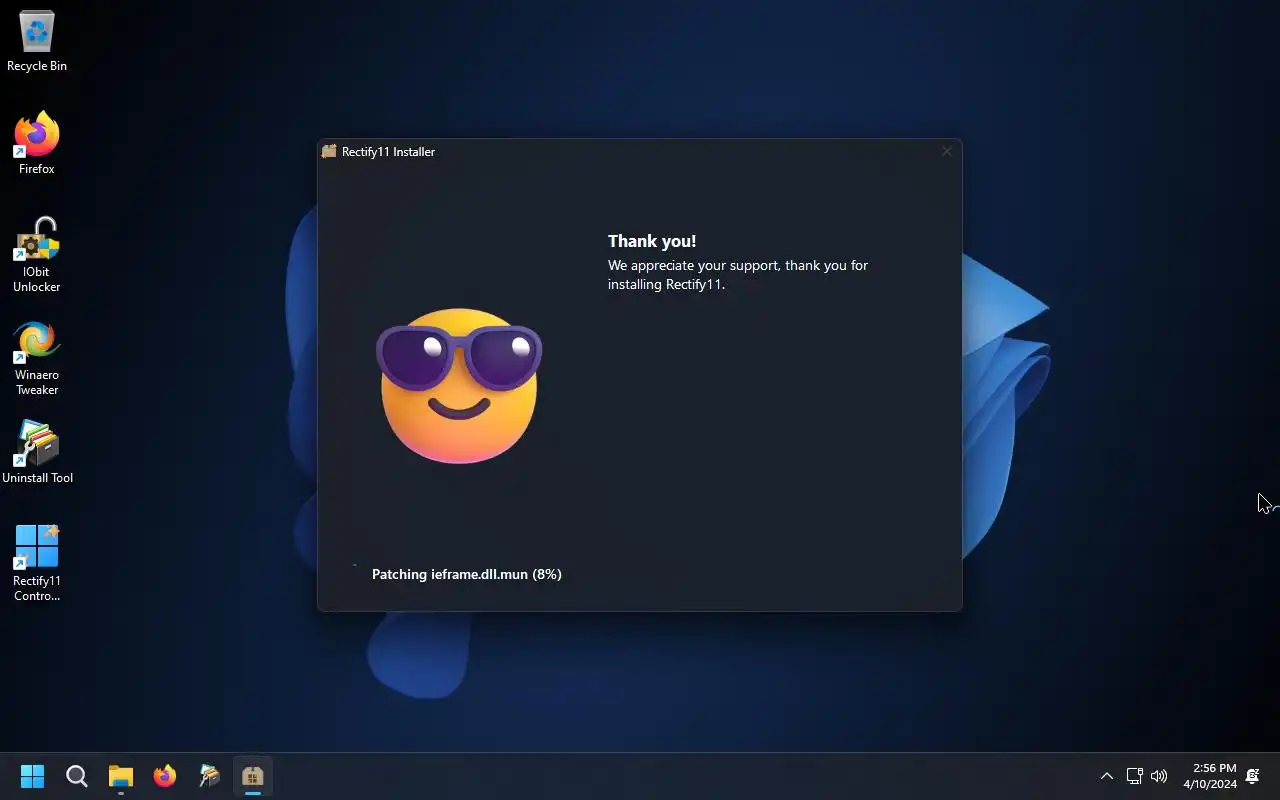Click the Firefox taskbar icon
The height and width of the screenshot is (800, 1280).
tap(165, 776)
